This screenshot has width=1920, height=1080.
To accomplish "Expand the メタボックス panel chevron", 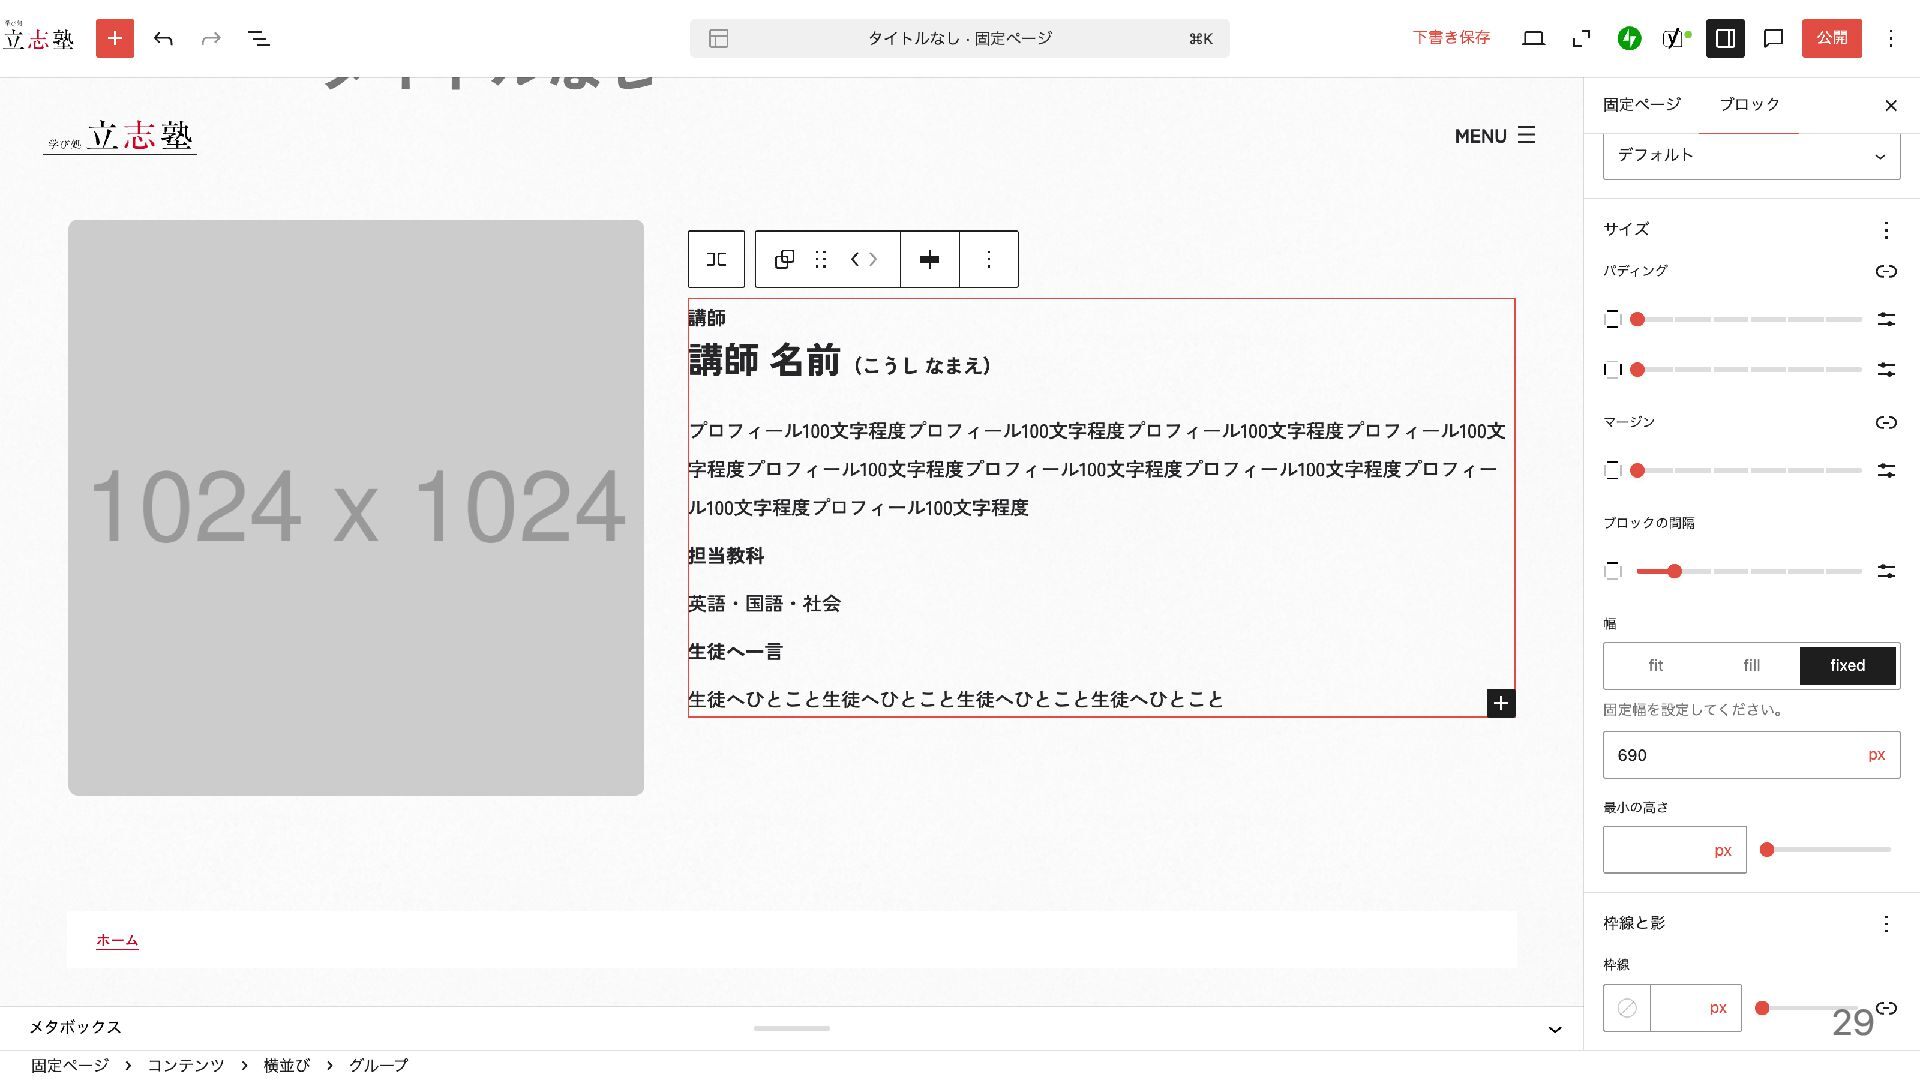I will pyautogui.click(x=1554, y=1029).
